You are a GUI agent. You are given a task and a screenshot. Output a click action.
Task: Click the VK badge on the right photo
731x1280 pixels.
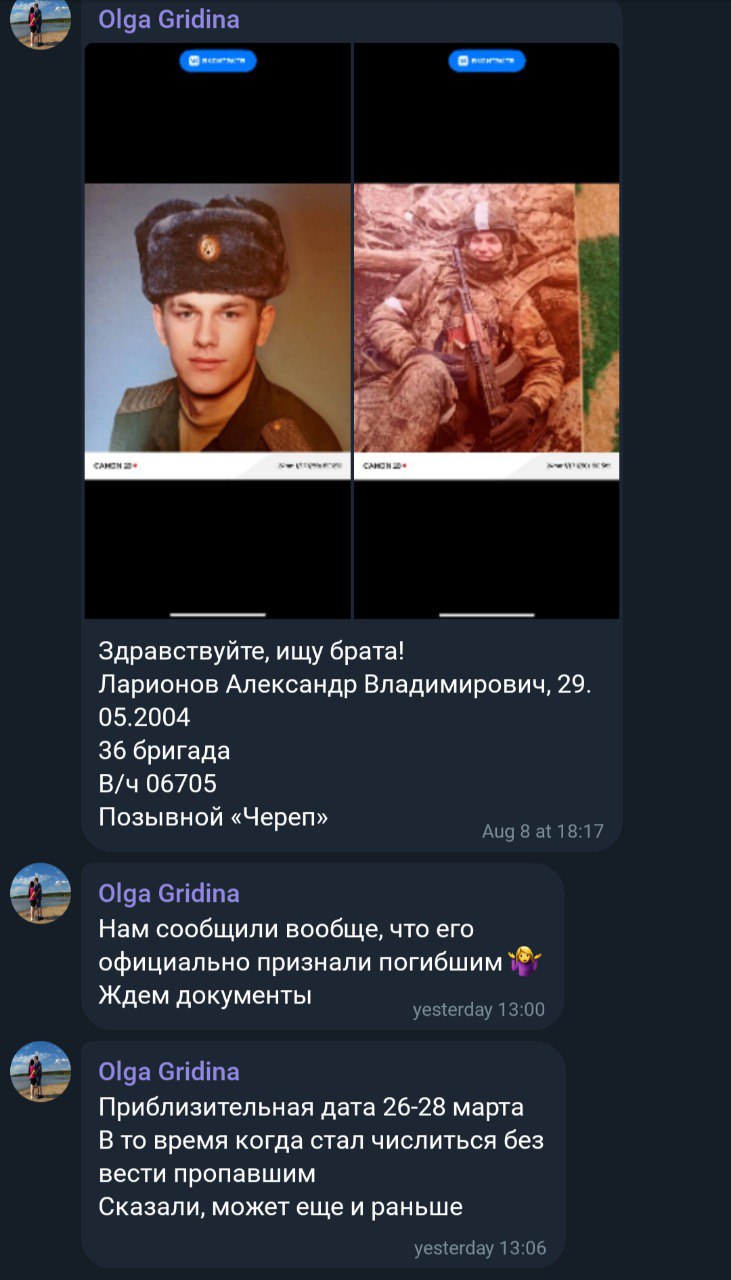tap(487, 61)
